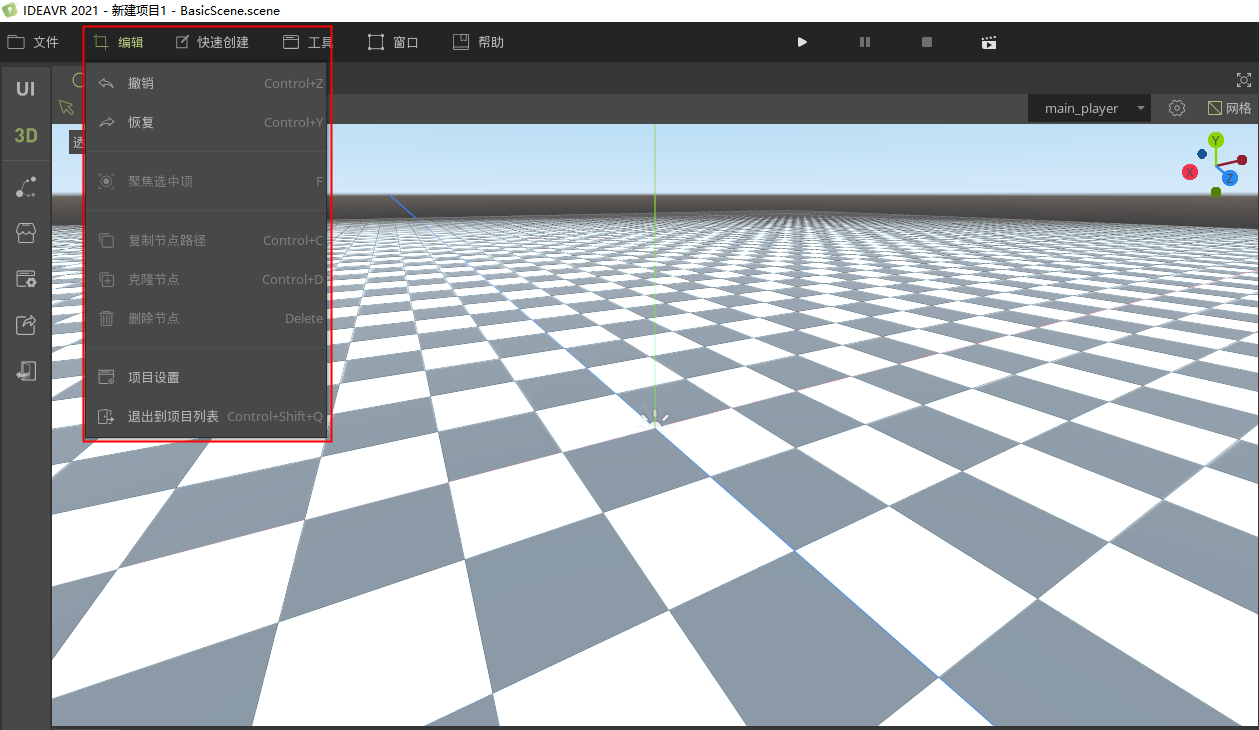The width and height of the screenshot is (1259, 730).
Task: Choose 撤销 in the edit menu
Action: [207, 83]
